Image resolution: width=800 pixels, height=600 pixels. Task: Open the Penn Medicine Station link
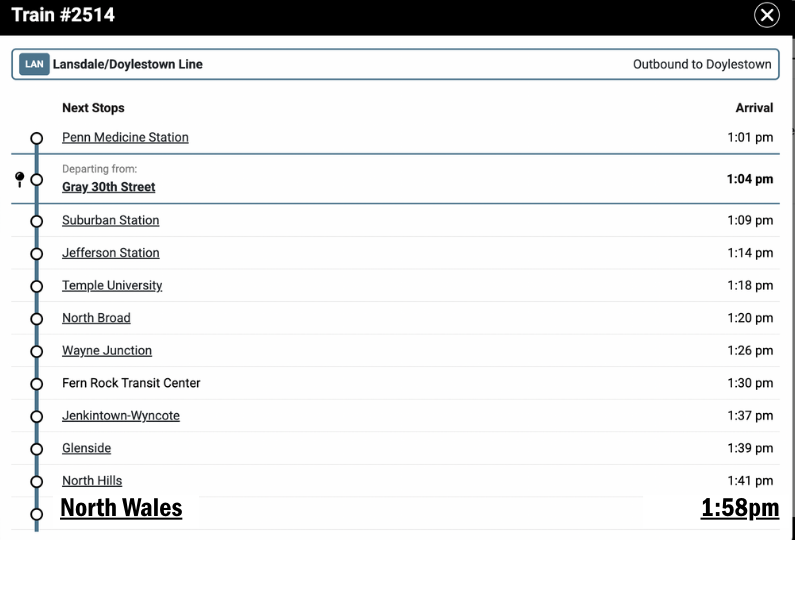point(125,137)
